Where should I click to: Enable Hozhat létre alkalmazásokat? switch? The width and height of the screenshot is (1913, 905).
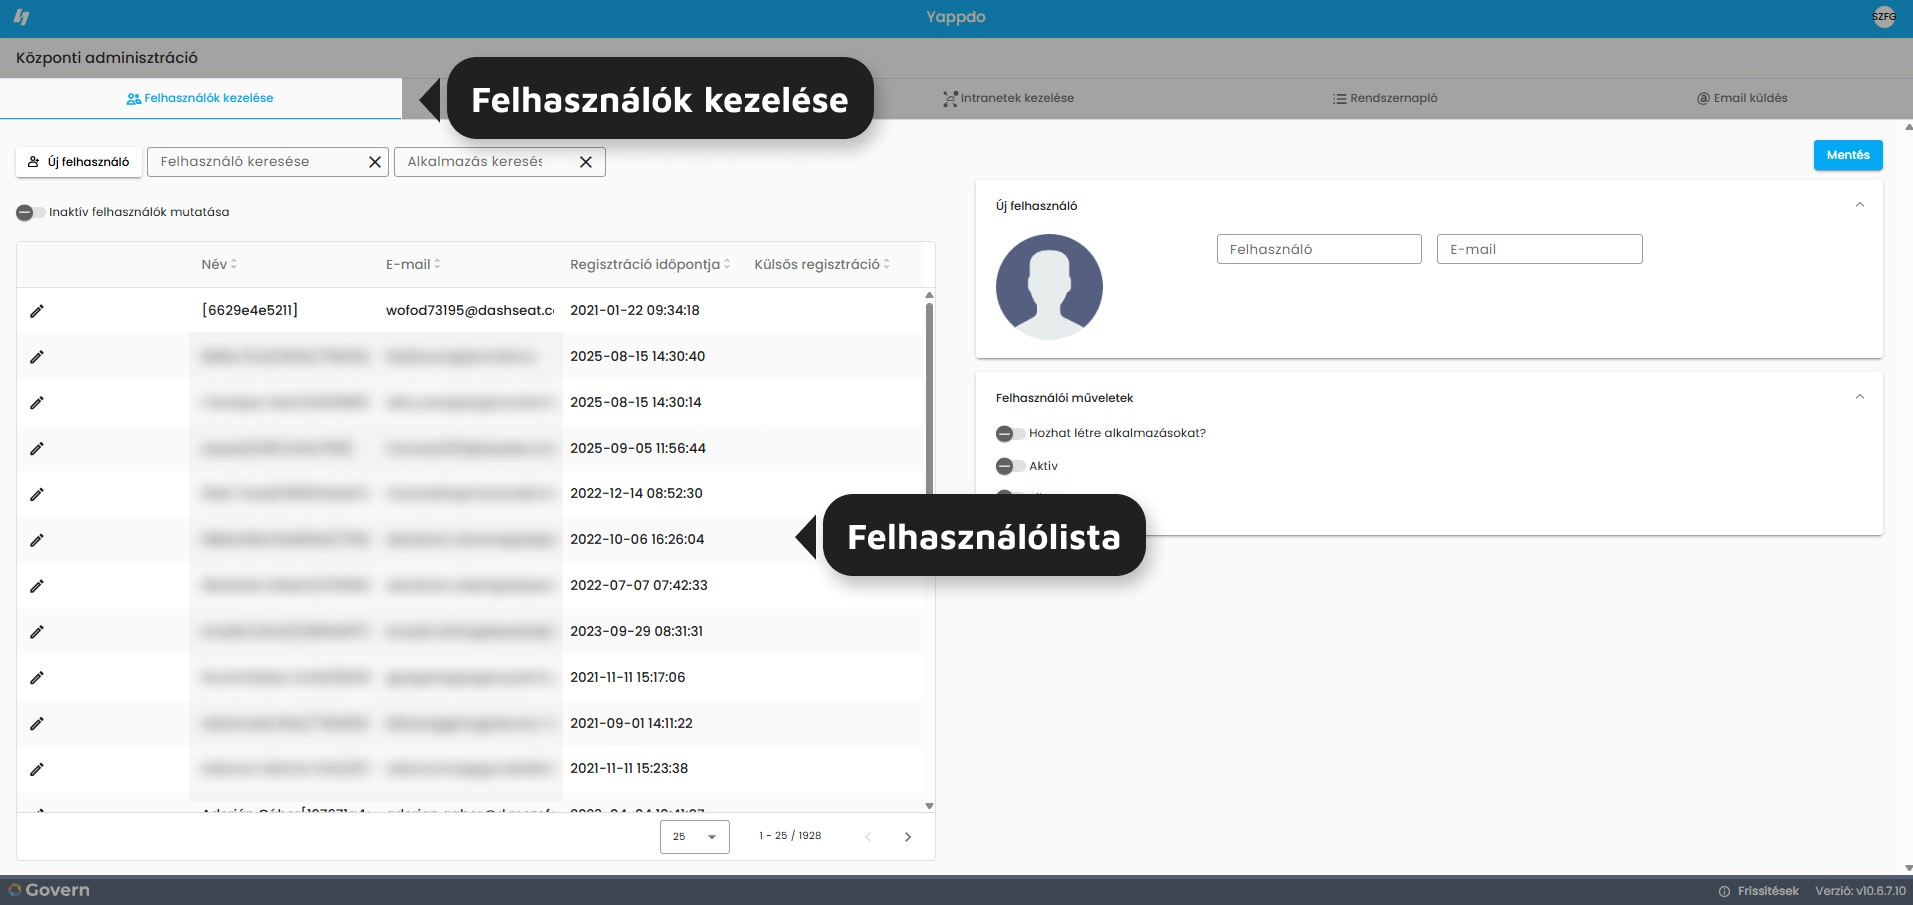click(1010, 433)
